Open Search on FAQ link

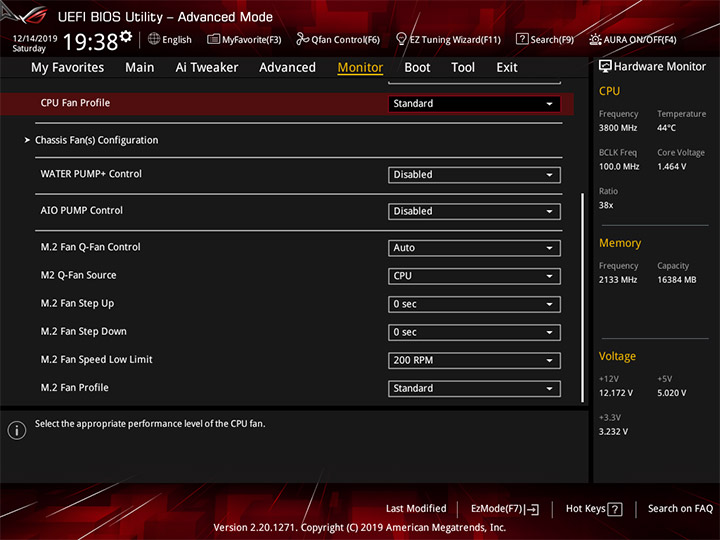pos(680,508)
